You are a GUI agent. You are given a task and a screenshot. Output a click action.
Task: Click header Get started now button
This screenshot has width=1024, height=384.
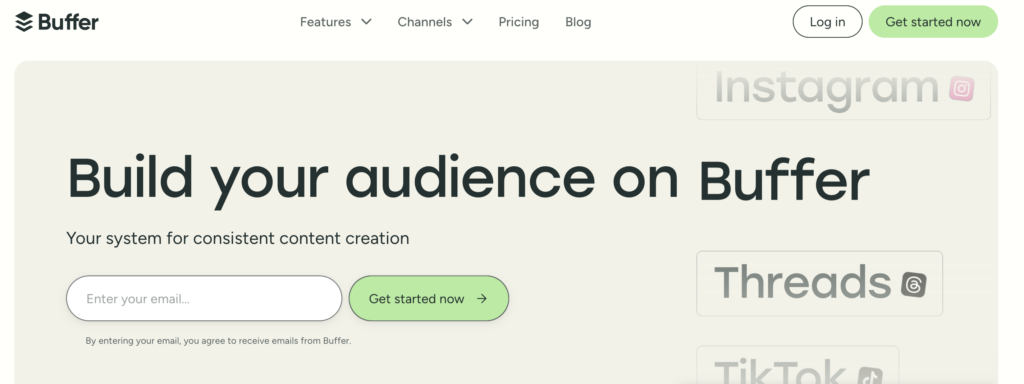click(933, 22)
